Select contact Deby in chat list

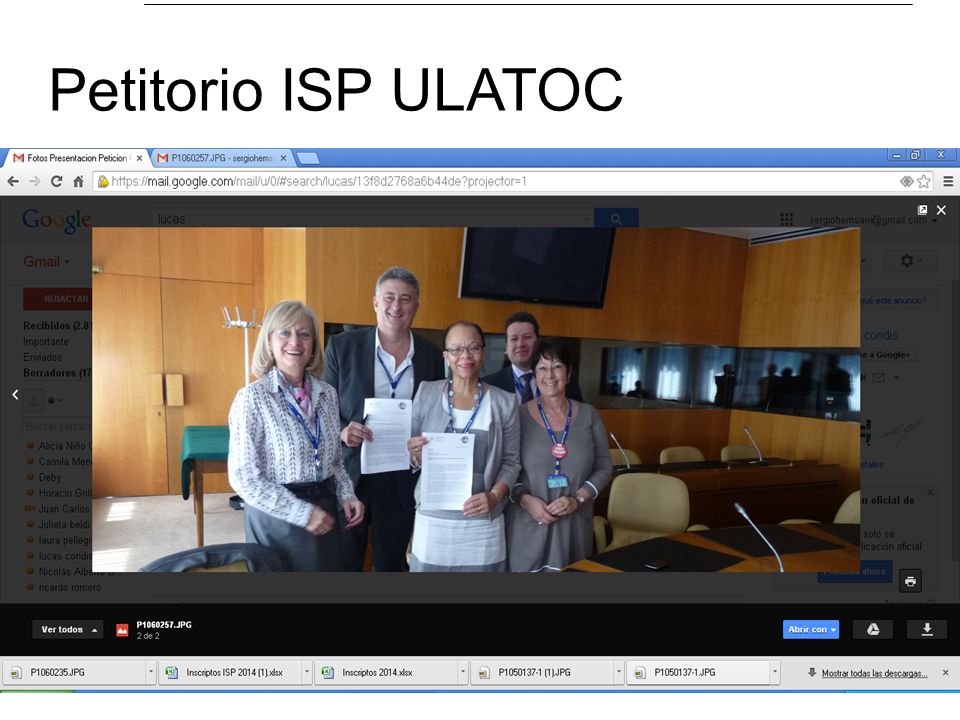(50, 478)
